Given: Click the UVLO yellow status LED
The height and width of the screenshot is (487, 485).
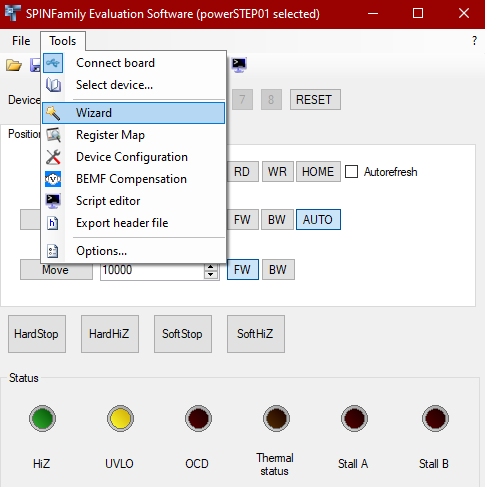Looking at the screenshot, I should click(120, 418).
